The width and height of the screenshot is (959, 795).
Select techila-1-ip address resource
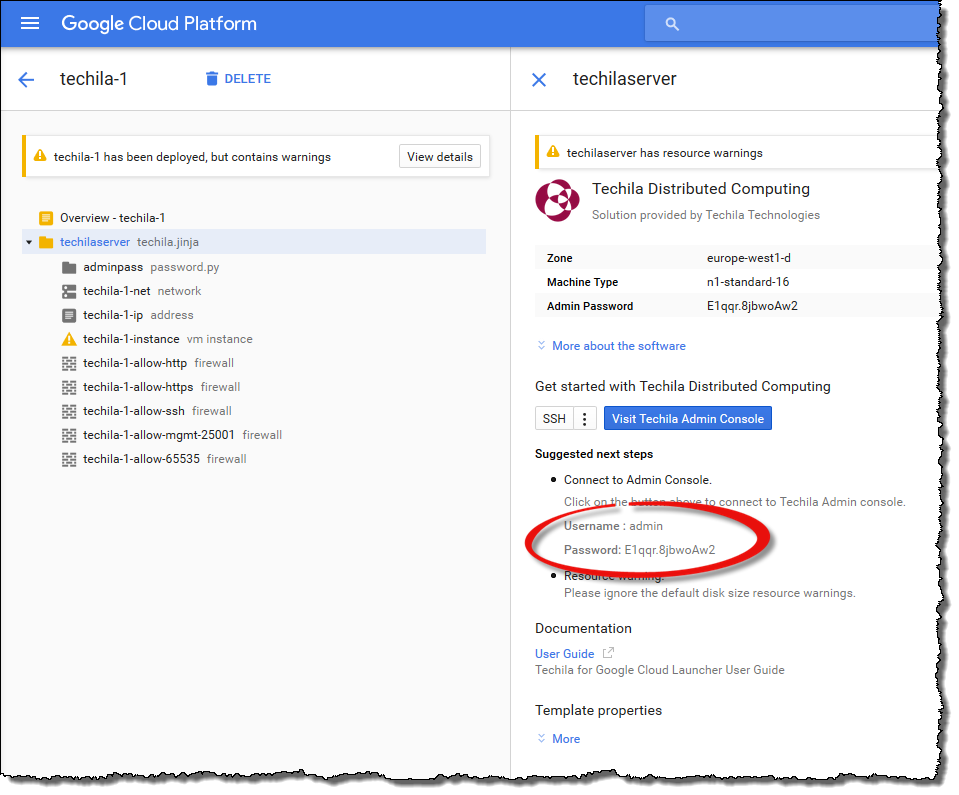(127, 315)
